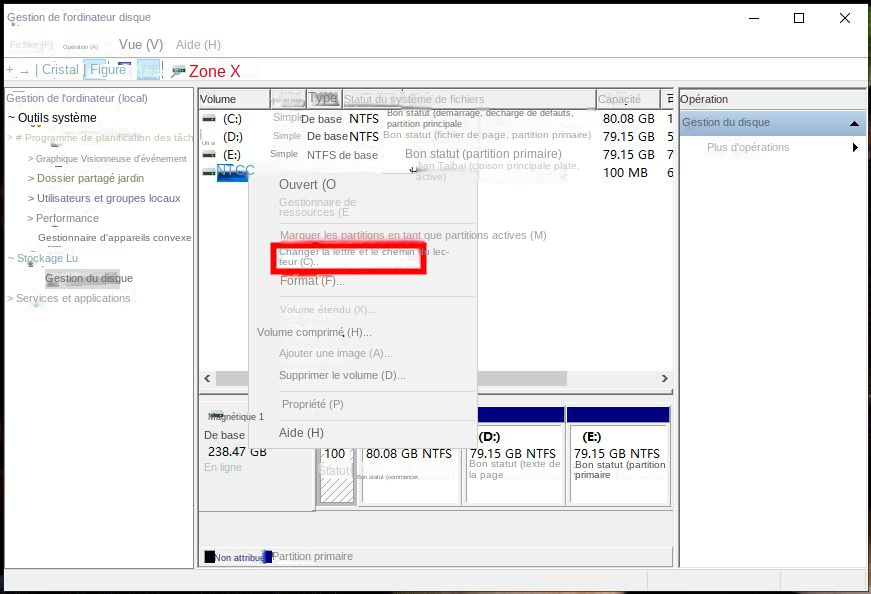
Task: Select Format (F) in the context menu
Action: pyautogui.click(x=312, y=281)
